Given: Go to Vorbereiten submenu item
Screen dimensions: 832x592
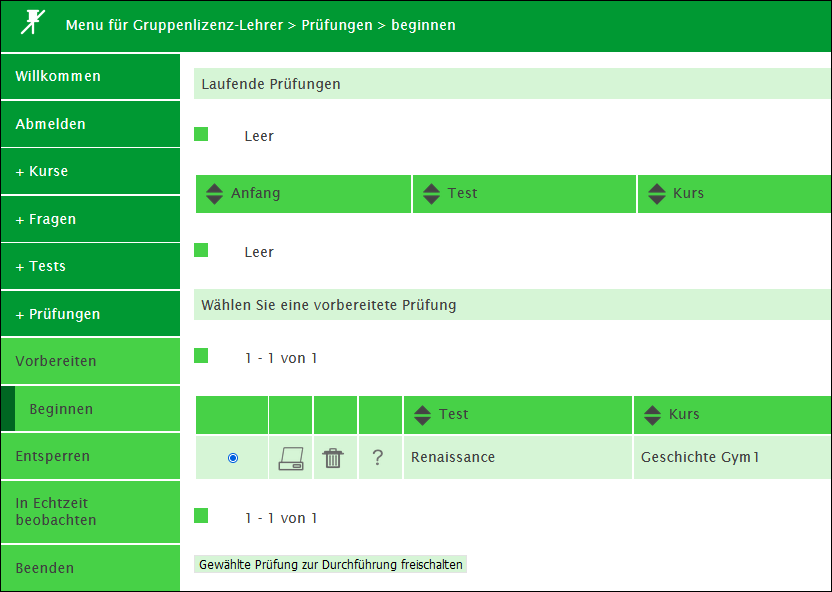Looking at the screenshot, I should tap(90, 361).
